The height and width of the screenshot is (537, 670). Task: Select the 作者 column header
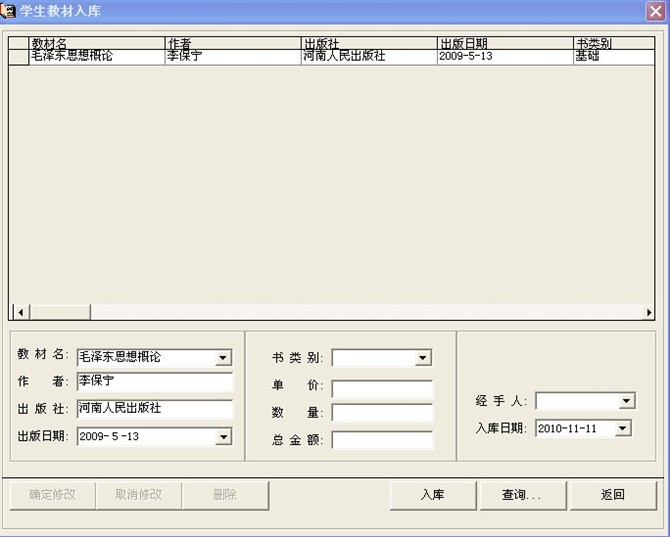pos(233,43)
